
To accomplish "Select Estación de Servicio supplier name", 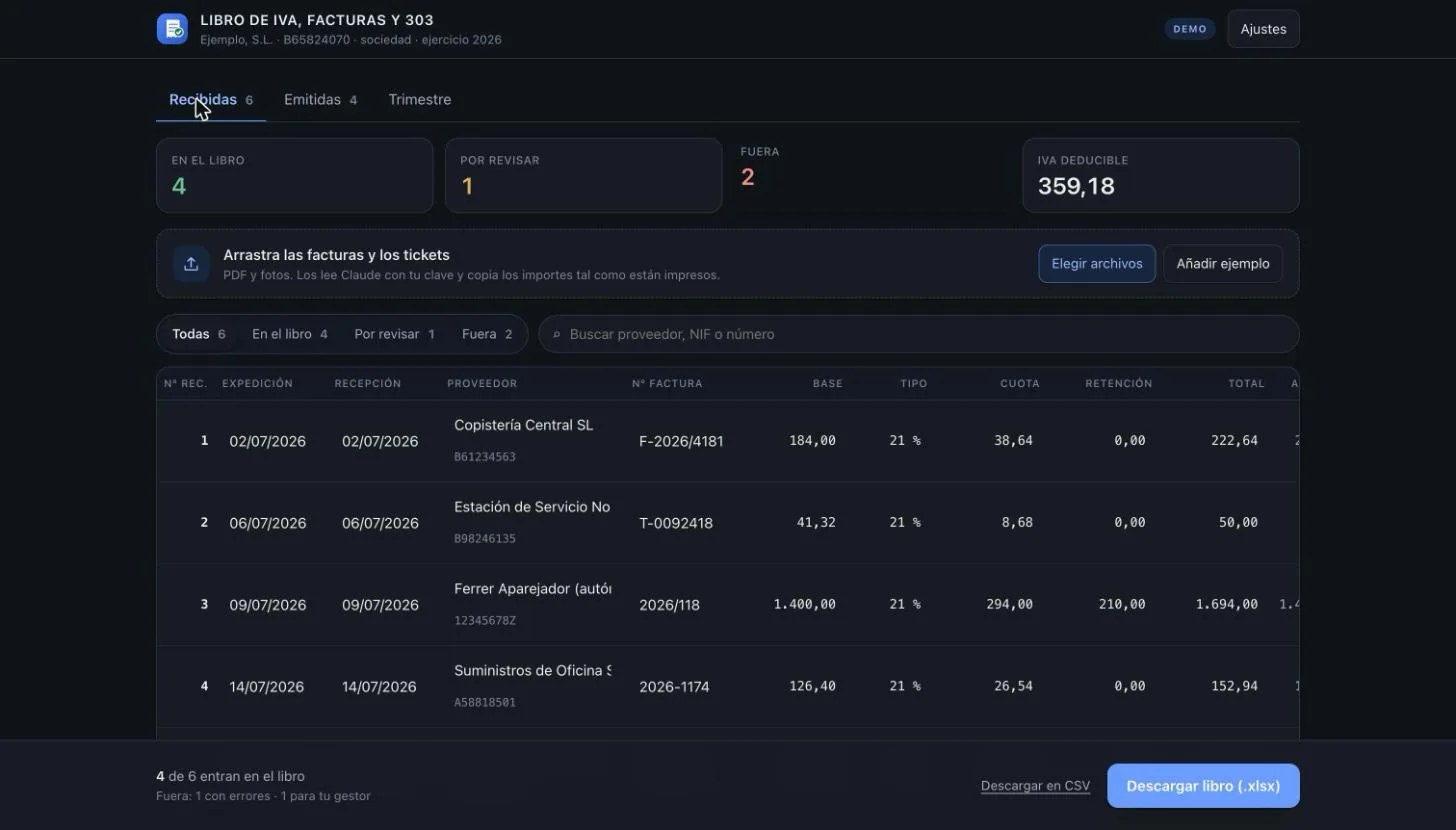I will (x=532, y=507).
